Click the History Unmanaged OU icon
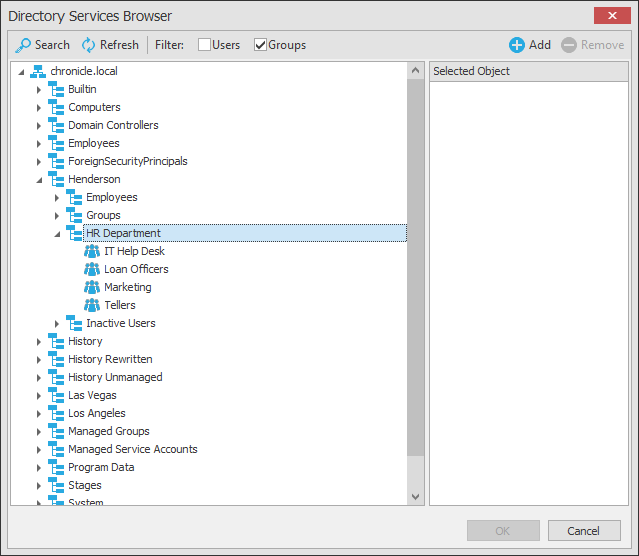The width and height of the screenshot is (639, 556). click(x=56, y=377)
